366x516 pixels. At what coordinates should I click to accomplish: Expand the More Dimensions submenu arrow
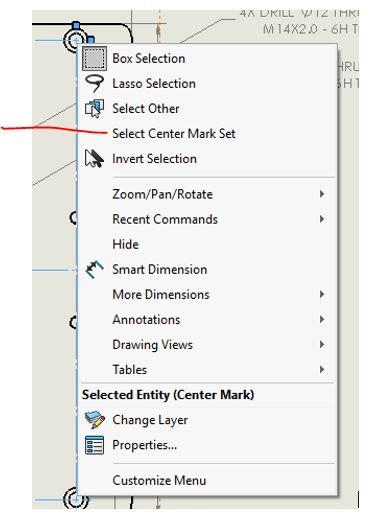322,294
